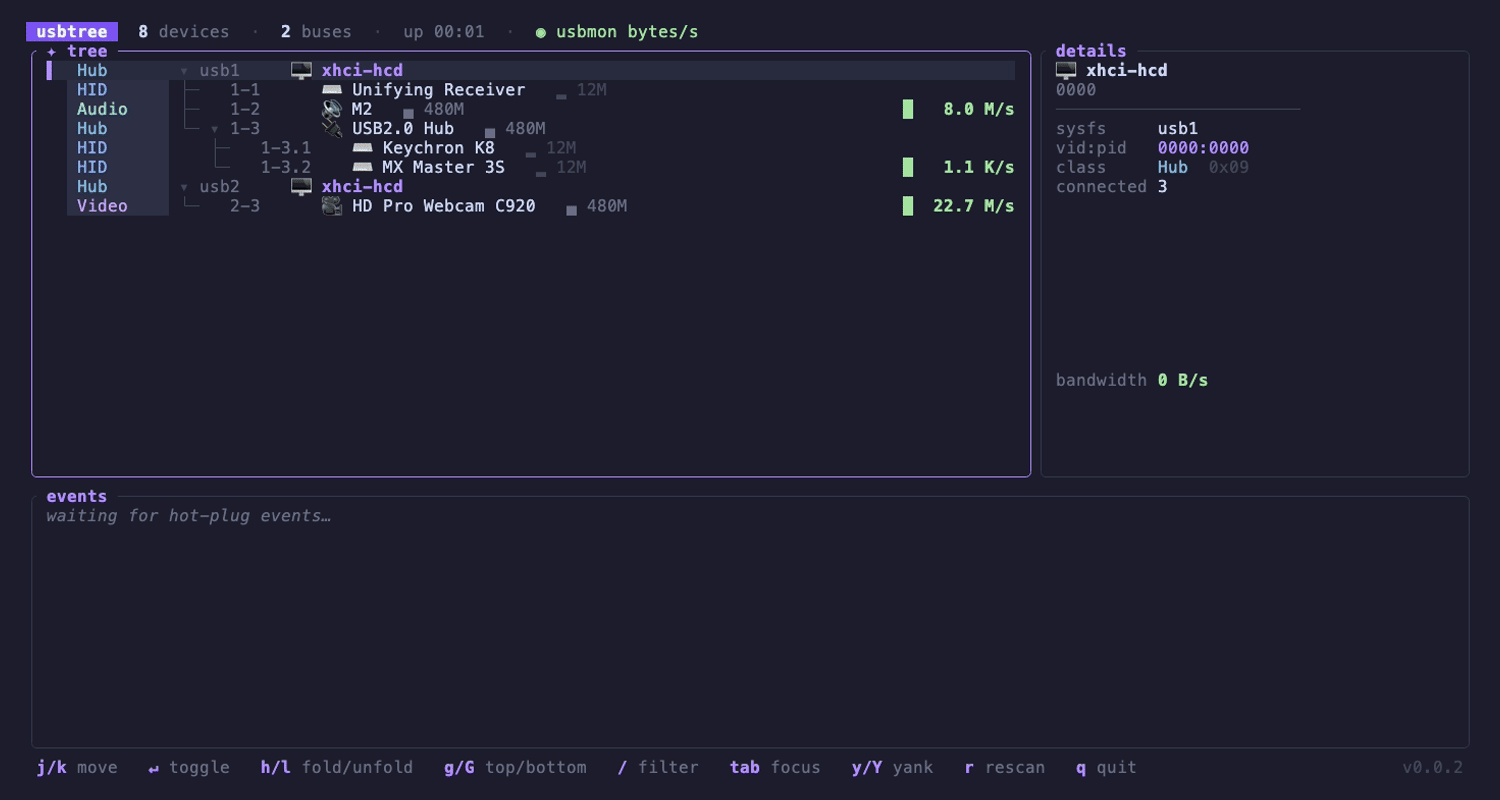1500x800 pixels.
Task: Click the speed bar icon beside M2 480M
Action: [408, 113]
